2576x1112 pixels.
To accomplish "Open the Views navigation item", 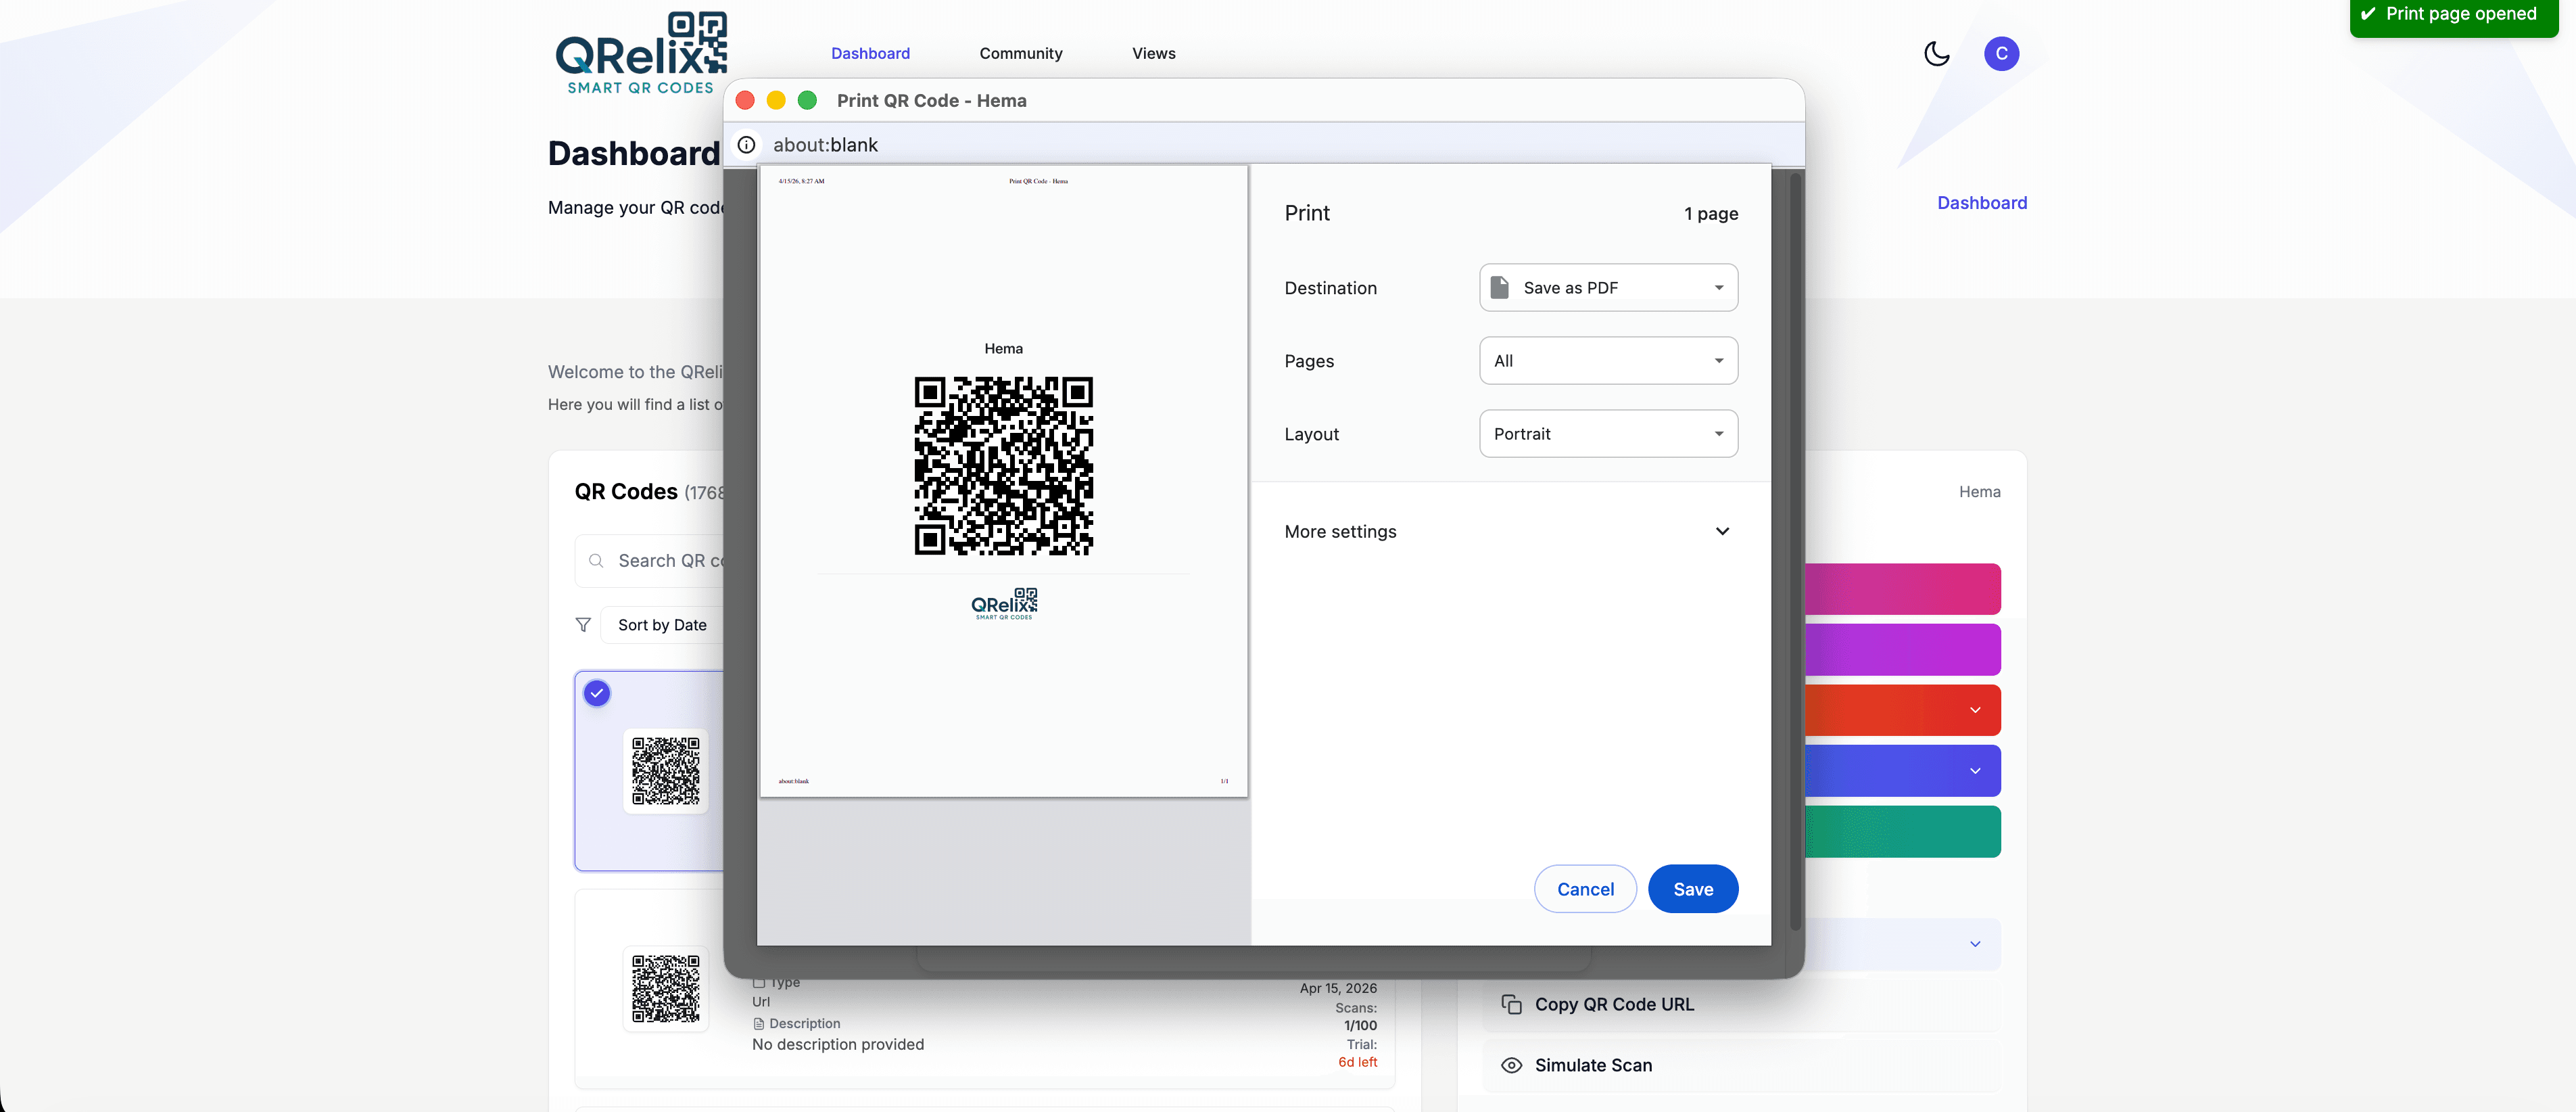I will [x=1153, y=53].
